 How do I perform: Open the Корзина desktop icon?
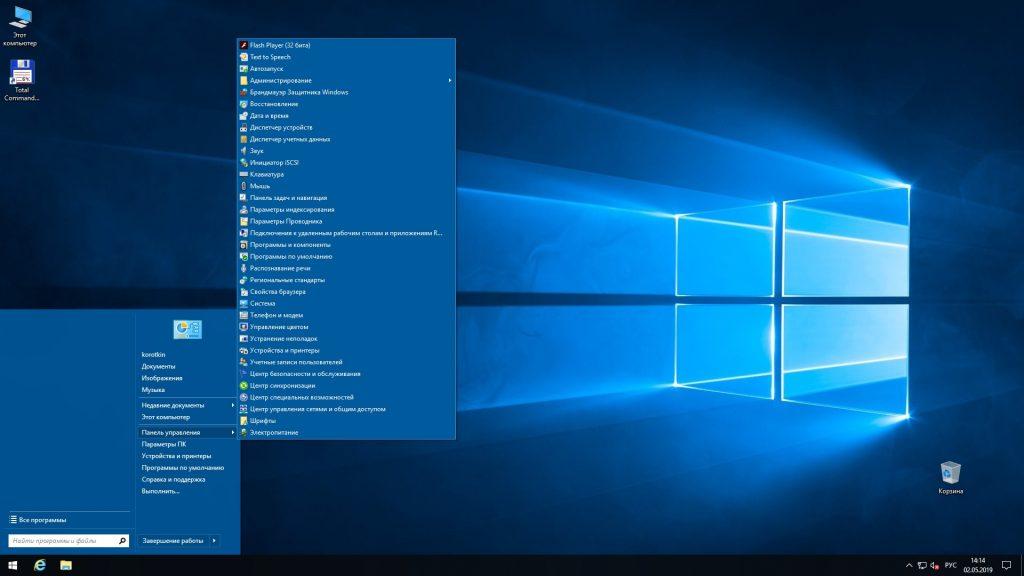coord(950,477)
